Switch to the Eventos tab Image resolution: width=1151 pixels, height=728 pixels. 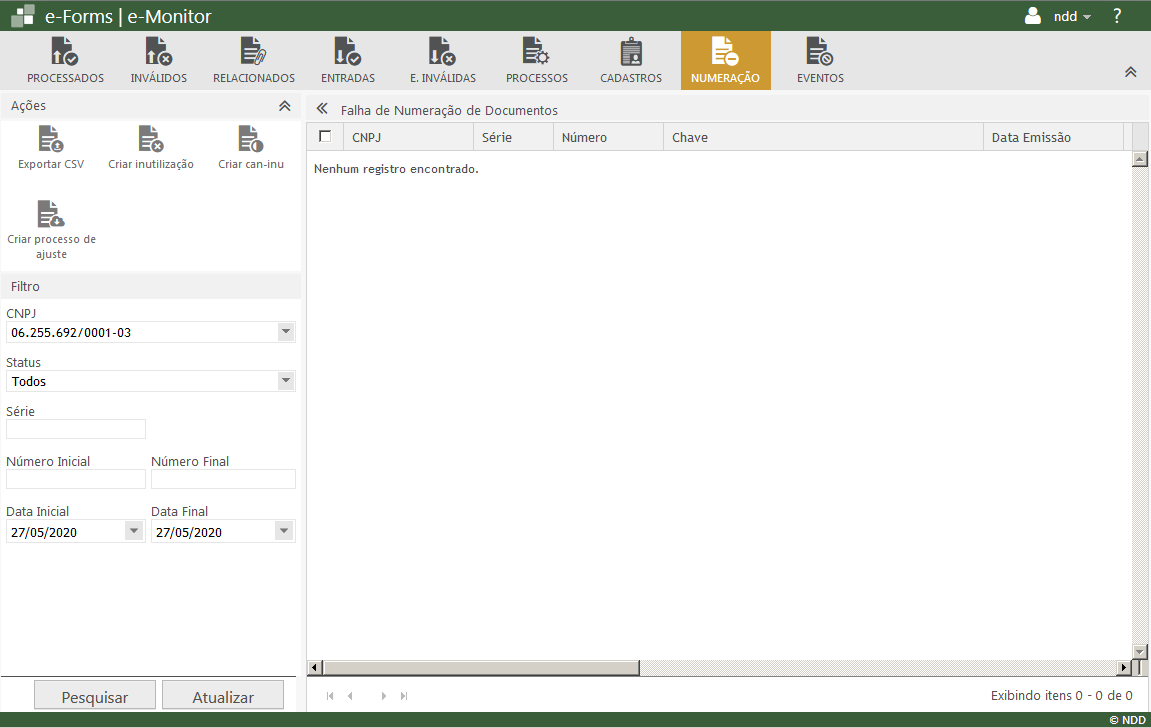pos(820,61)
